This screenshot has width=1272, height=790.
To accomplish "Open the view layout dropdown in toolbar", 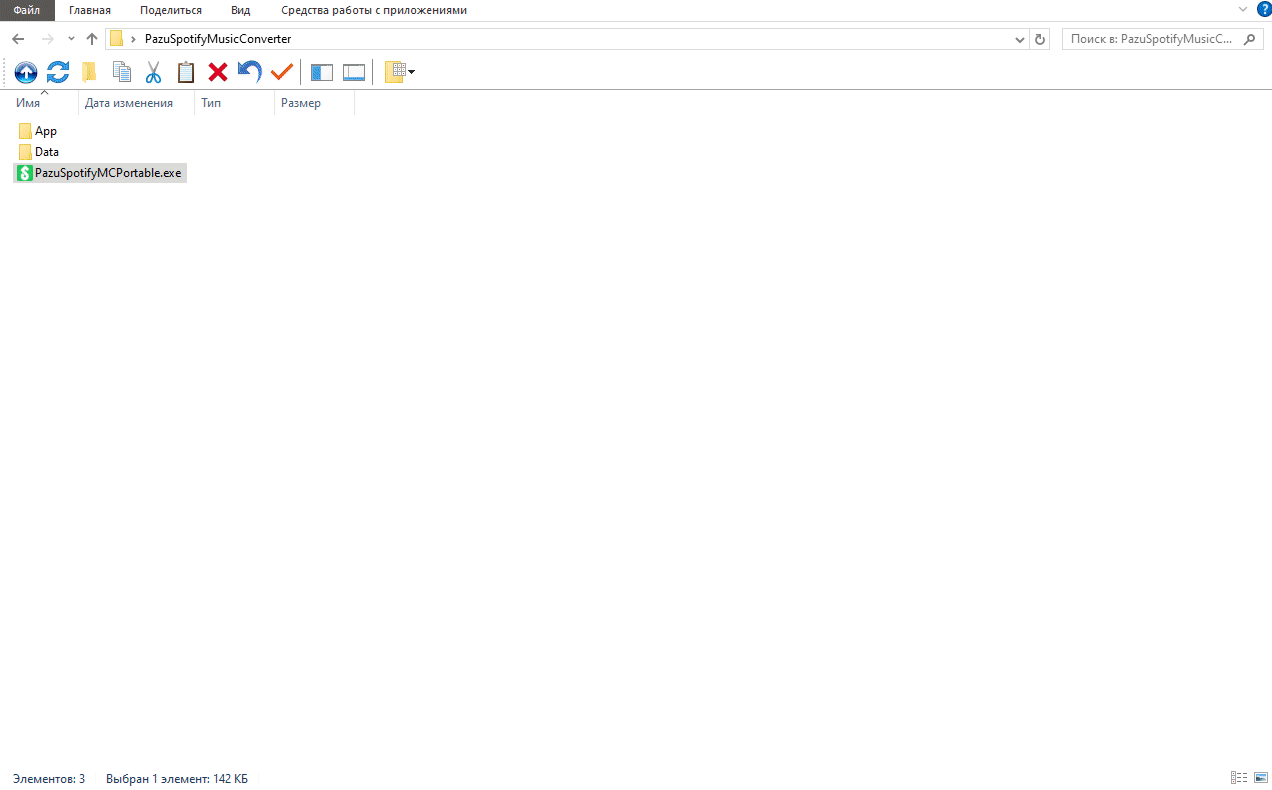I will (399, 72).
